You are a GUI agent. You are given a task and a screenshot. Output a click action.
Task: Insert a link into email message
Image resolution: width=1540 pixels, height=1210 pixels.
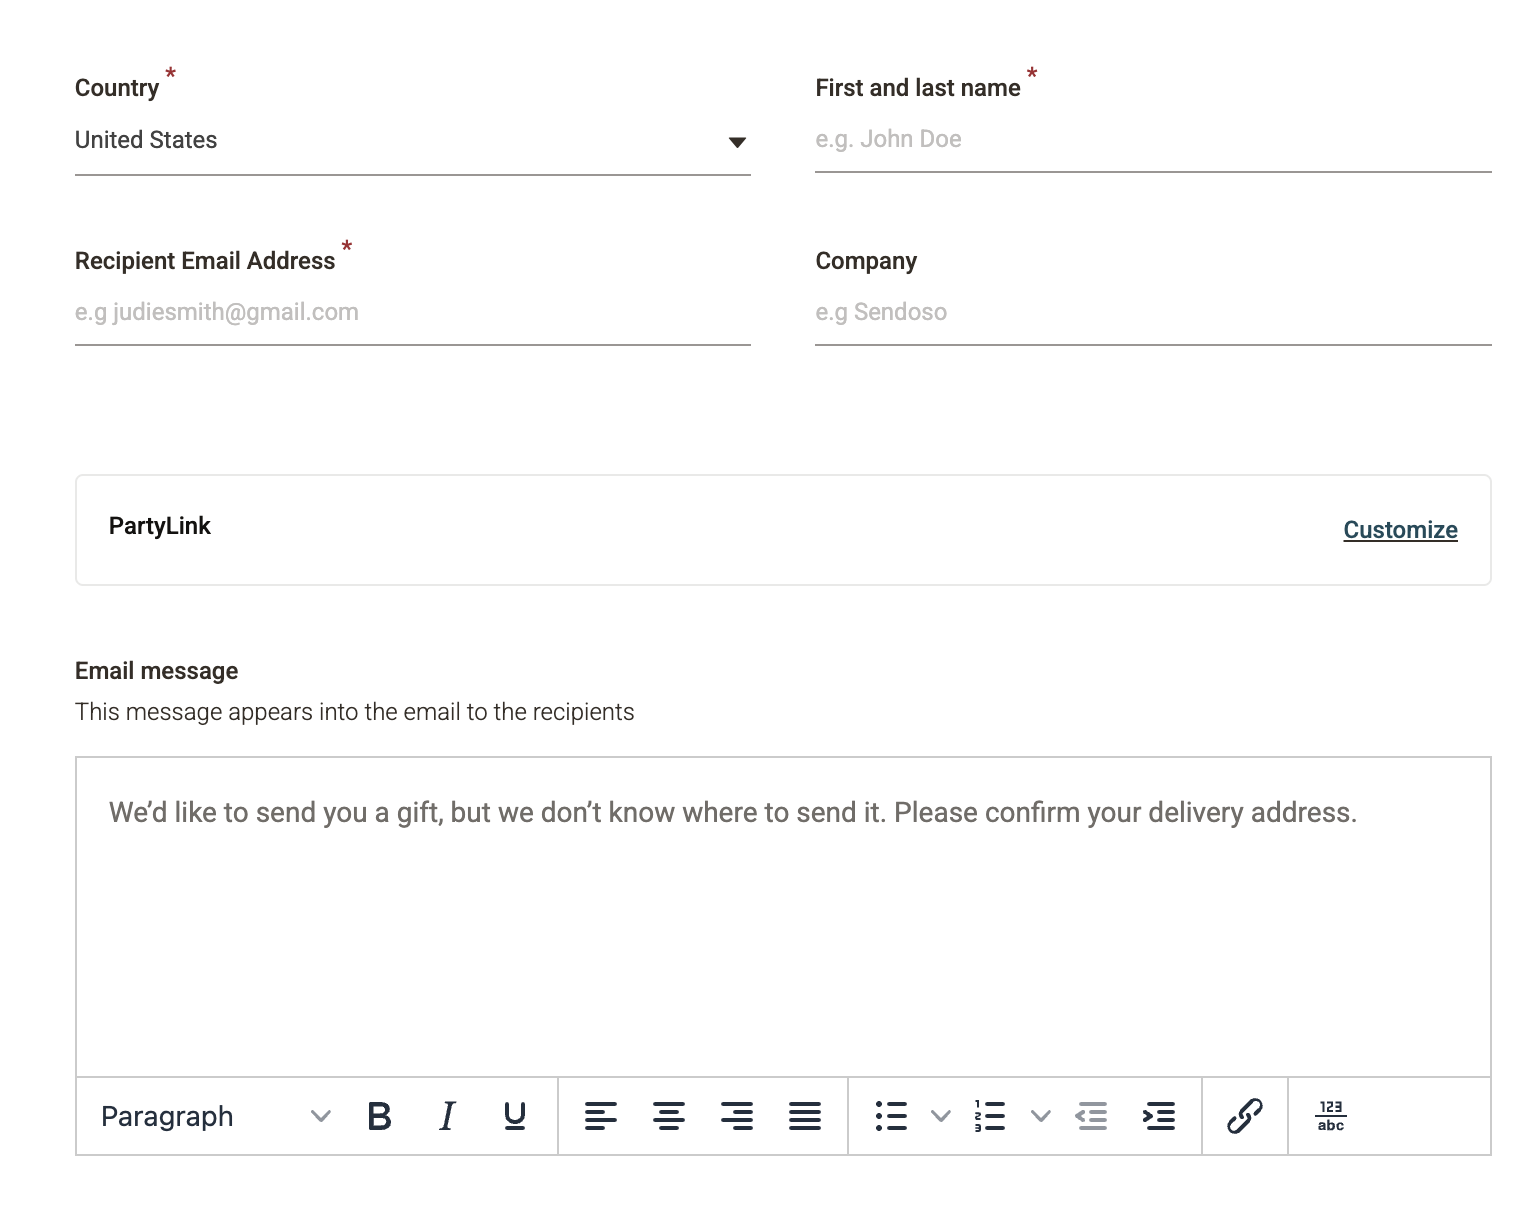(x=1245, y=1116)
